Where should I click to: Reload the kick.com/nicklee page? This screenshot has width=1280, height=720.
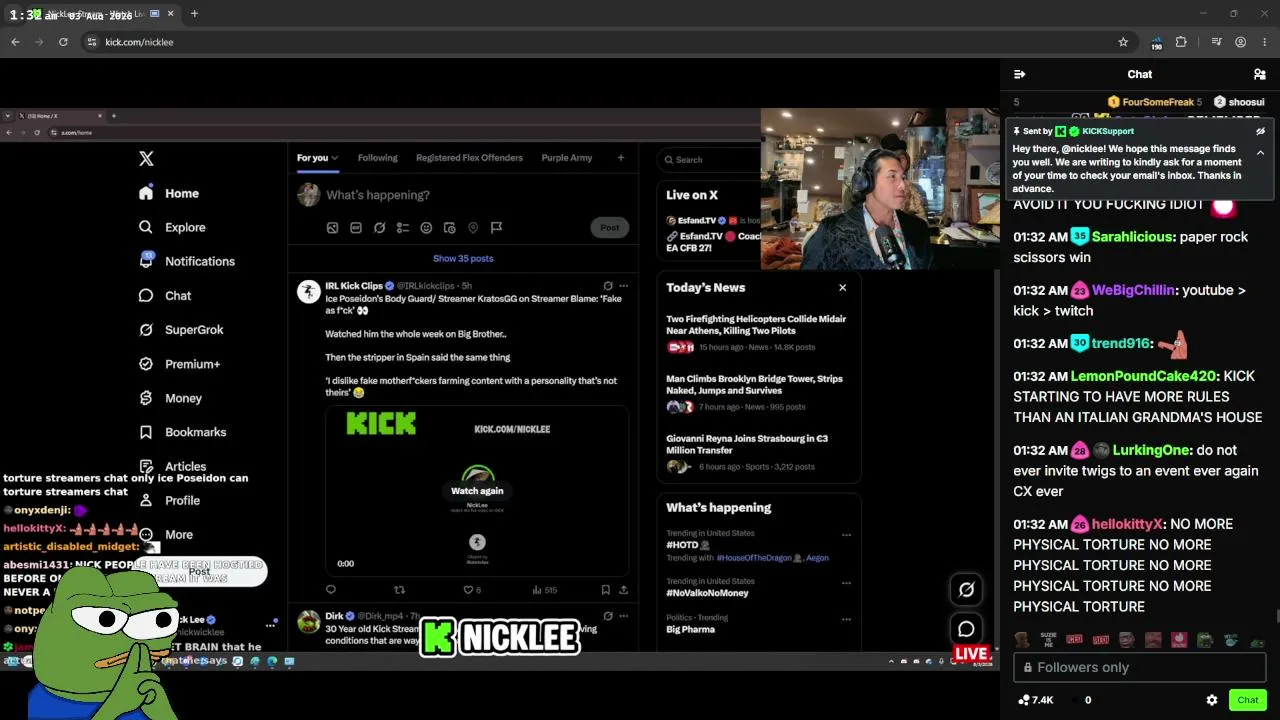click(63, 42)
